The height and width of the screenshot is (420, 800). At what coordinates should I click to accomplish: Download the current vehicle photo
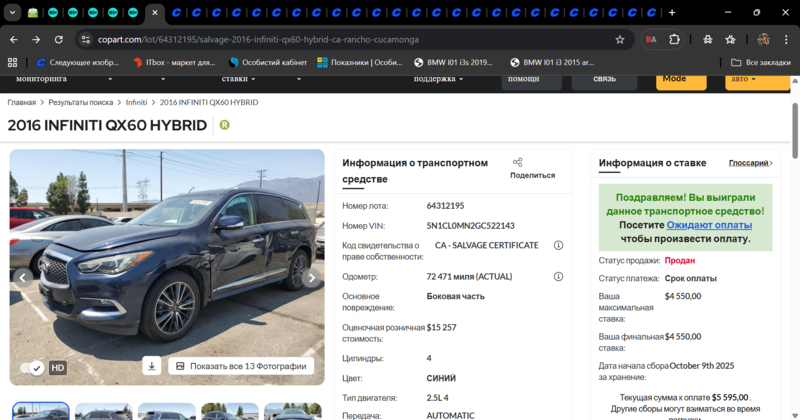(152, 366)
